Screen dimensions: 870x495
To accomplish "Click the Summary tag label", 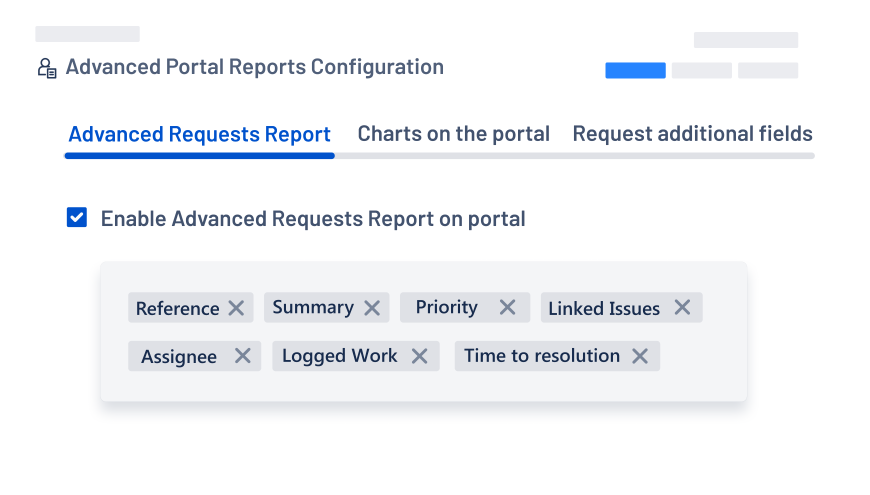I will coord(312,308).
